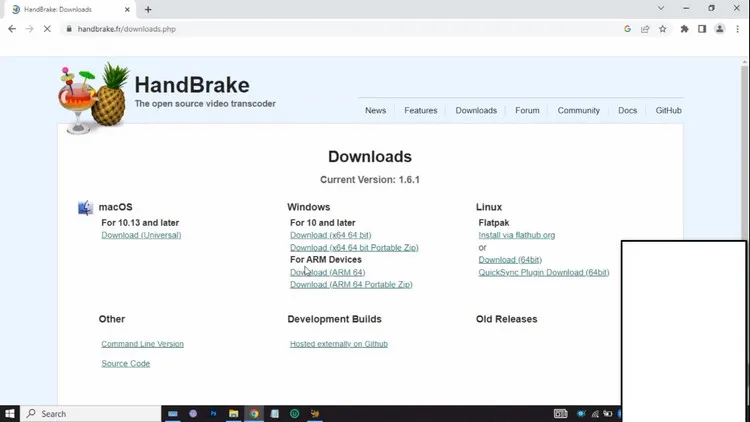Click the lock icon in the address bar

click(69, 29)
